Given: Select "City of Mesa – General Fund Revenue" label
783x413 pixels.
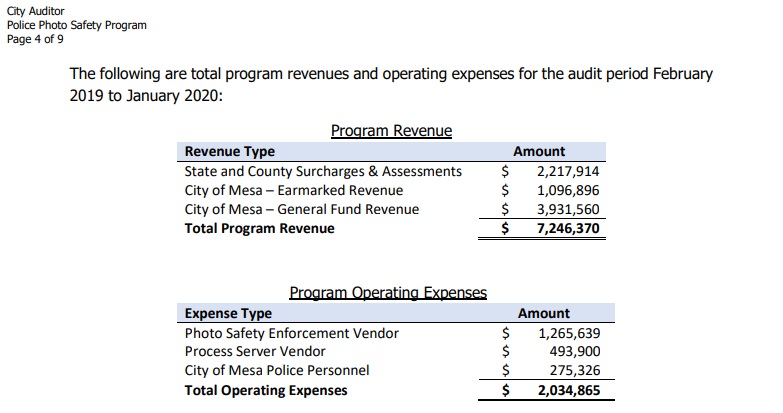Looking at the screenshot, I should click(x=302, y=209).
